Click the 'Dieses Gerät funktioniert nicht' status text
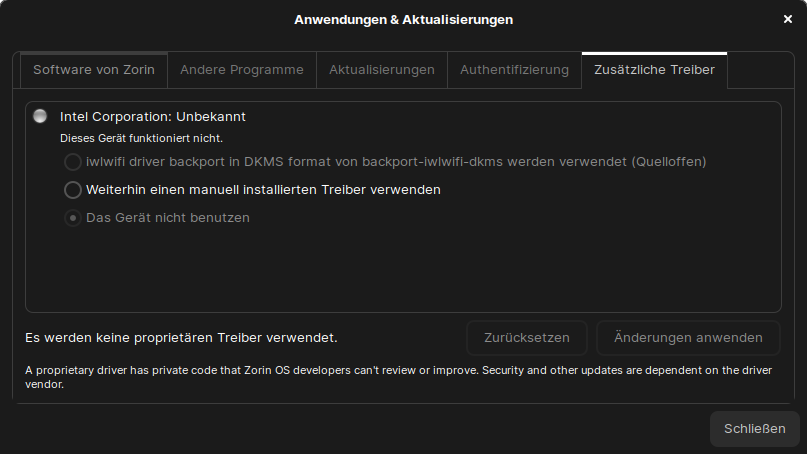The height and width of the screenshot is (454, 807). [141, 138]
